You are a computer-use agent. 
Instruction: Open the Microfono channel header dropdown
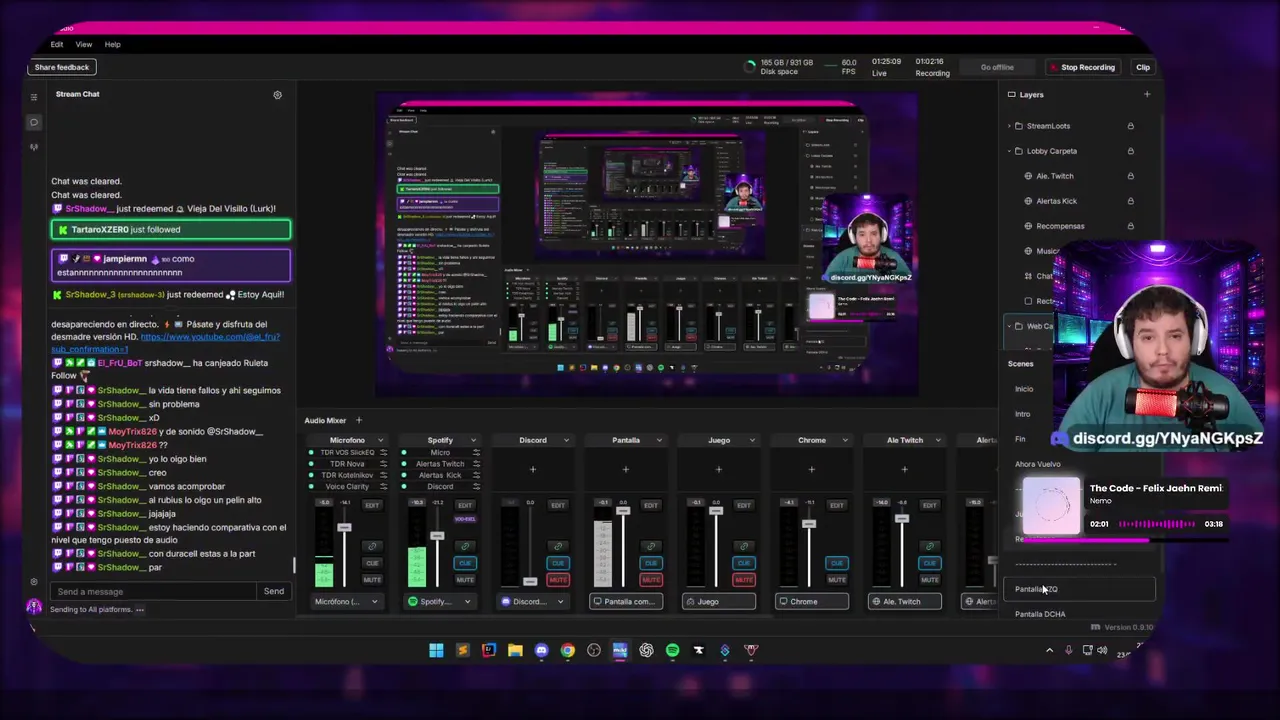tap(380, 440)
